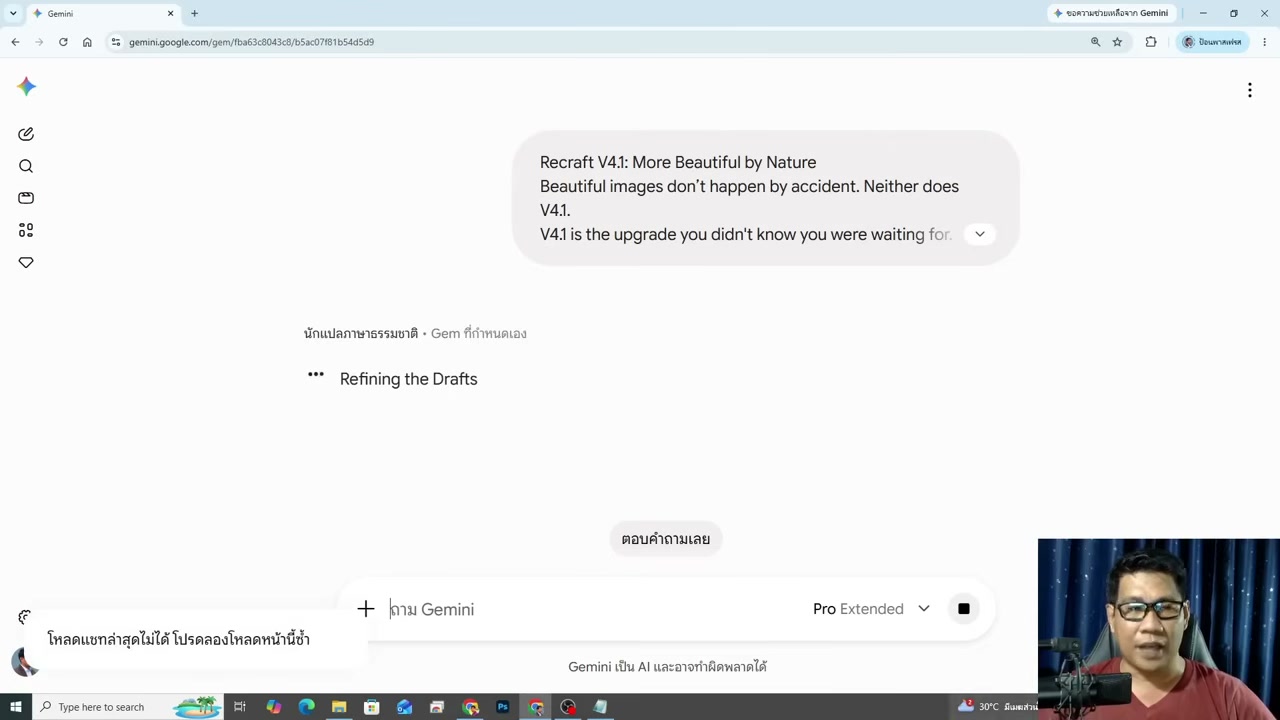The height and width of the screenshot is (720, 1280).
Task: Click the plus attach button in prompt box
Action: [x=366, y=609]
